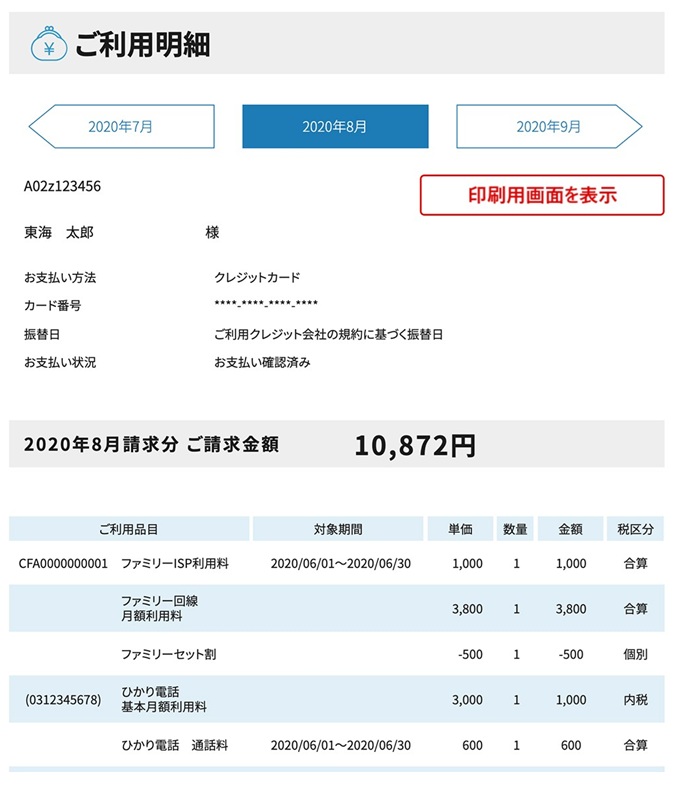Click unit price 3,800 in 回線 row
This screenshot has width=675, height=785.
point(467,609)
